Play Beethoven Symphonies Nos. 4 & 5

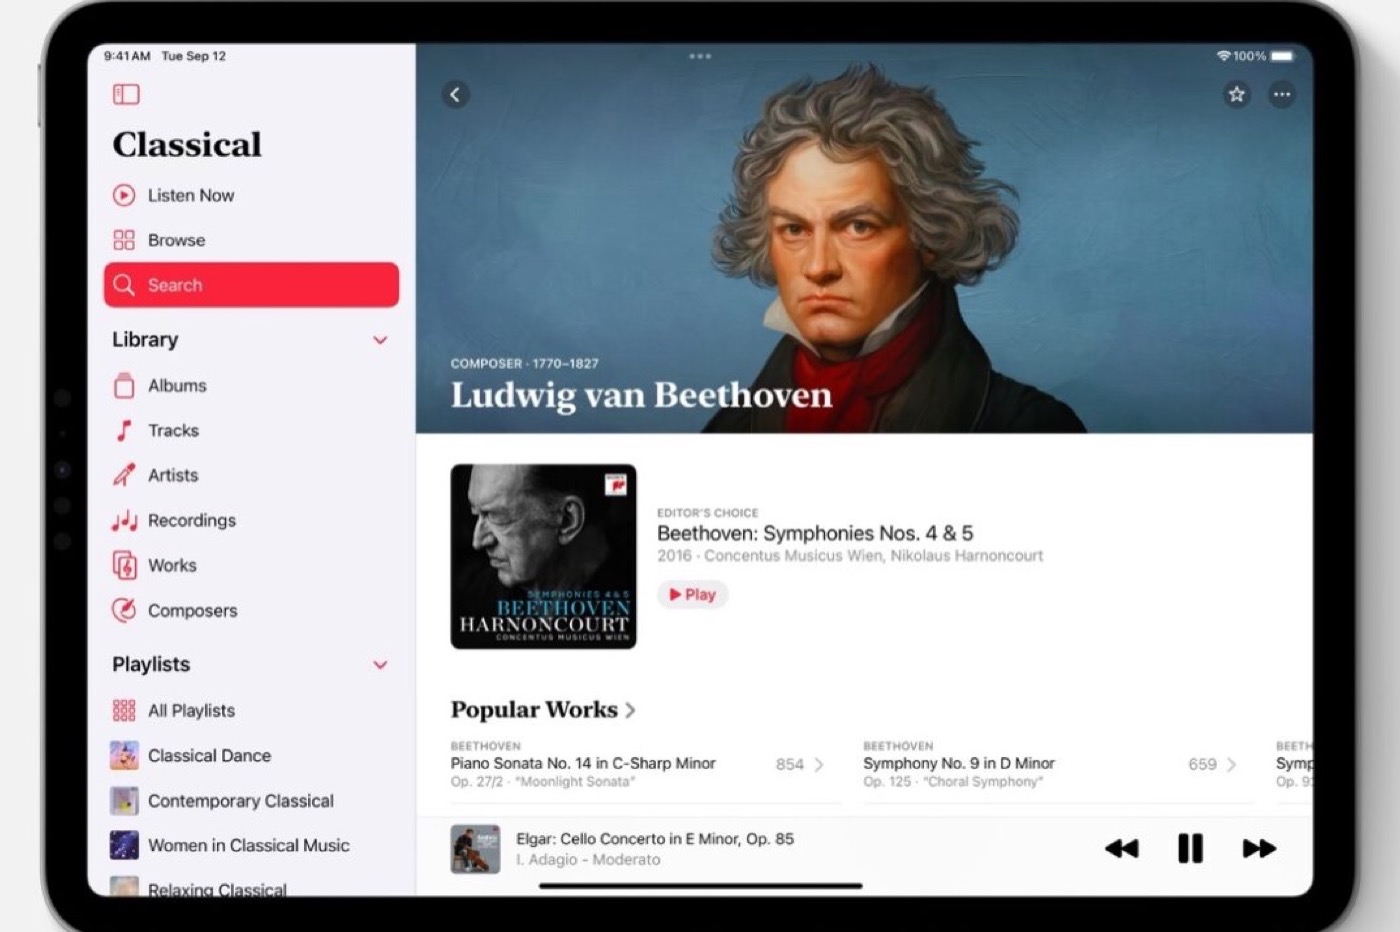click(692, 594)
